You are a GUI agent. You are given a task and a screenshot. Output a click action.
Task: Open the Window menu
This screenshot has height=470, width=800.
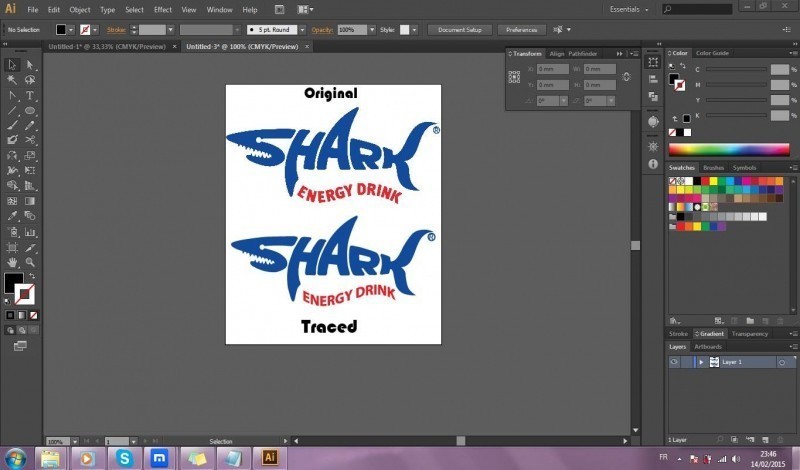pyautogui.click(x=219, y=10)
